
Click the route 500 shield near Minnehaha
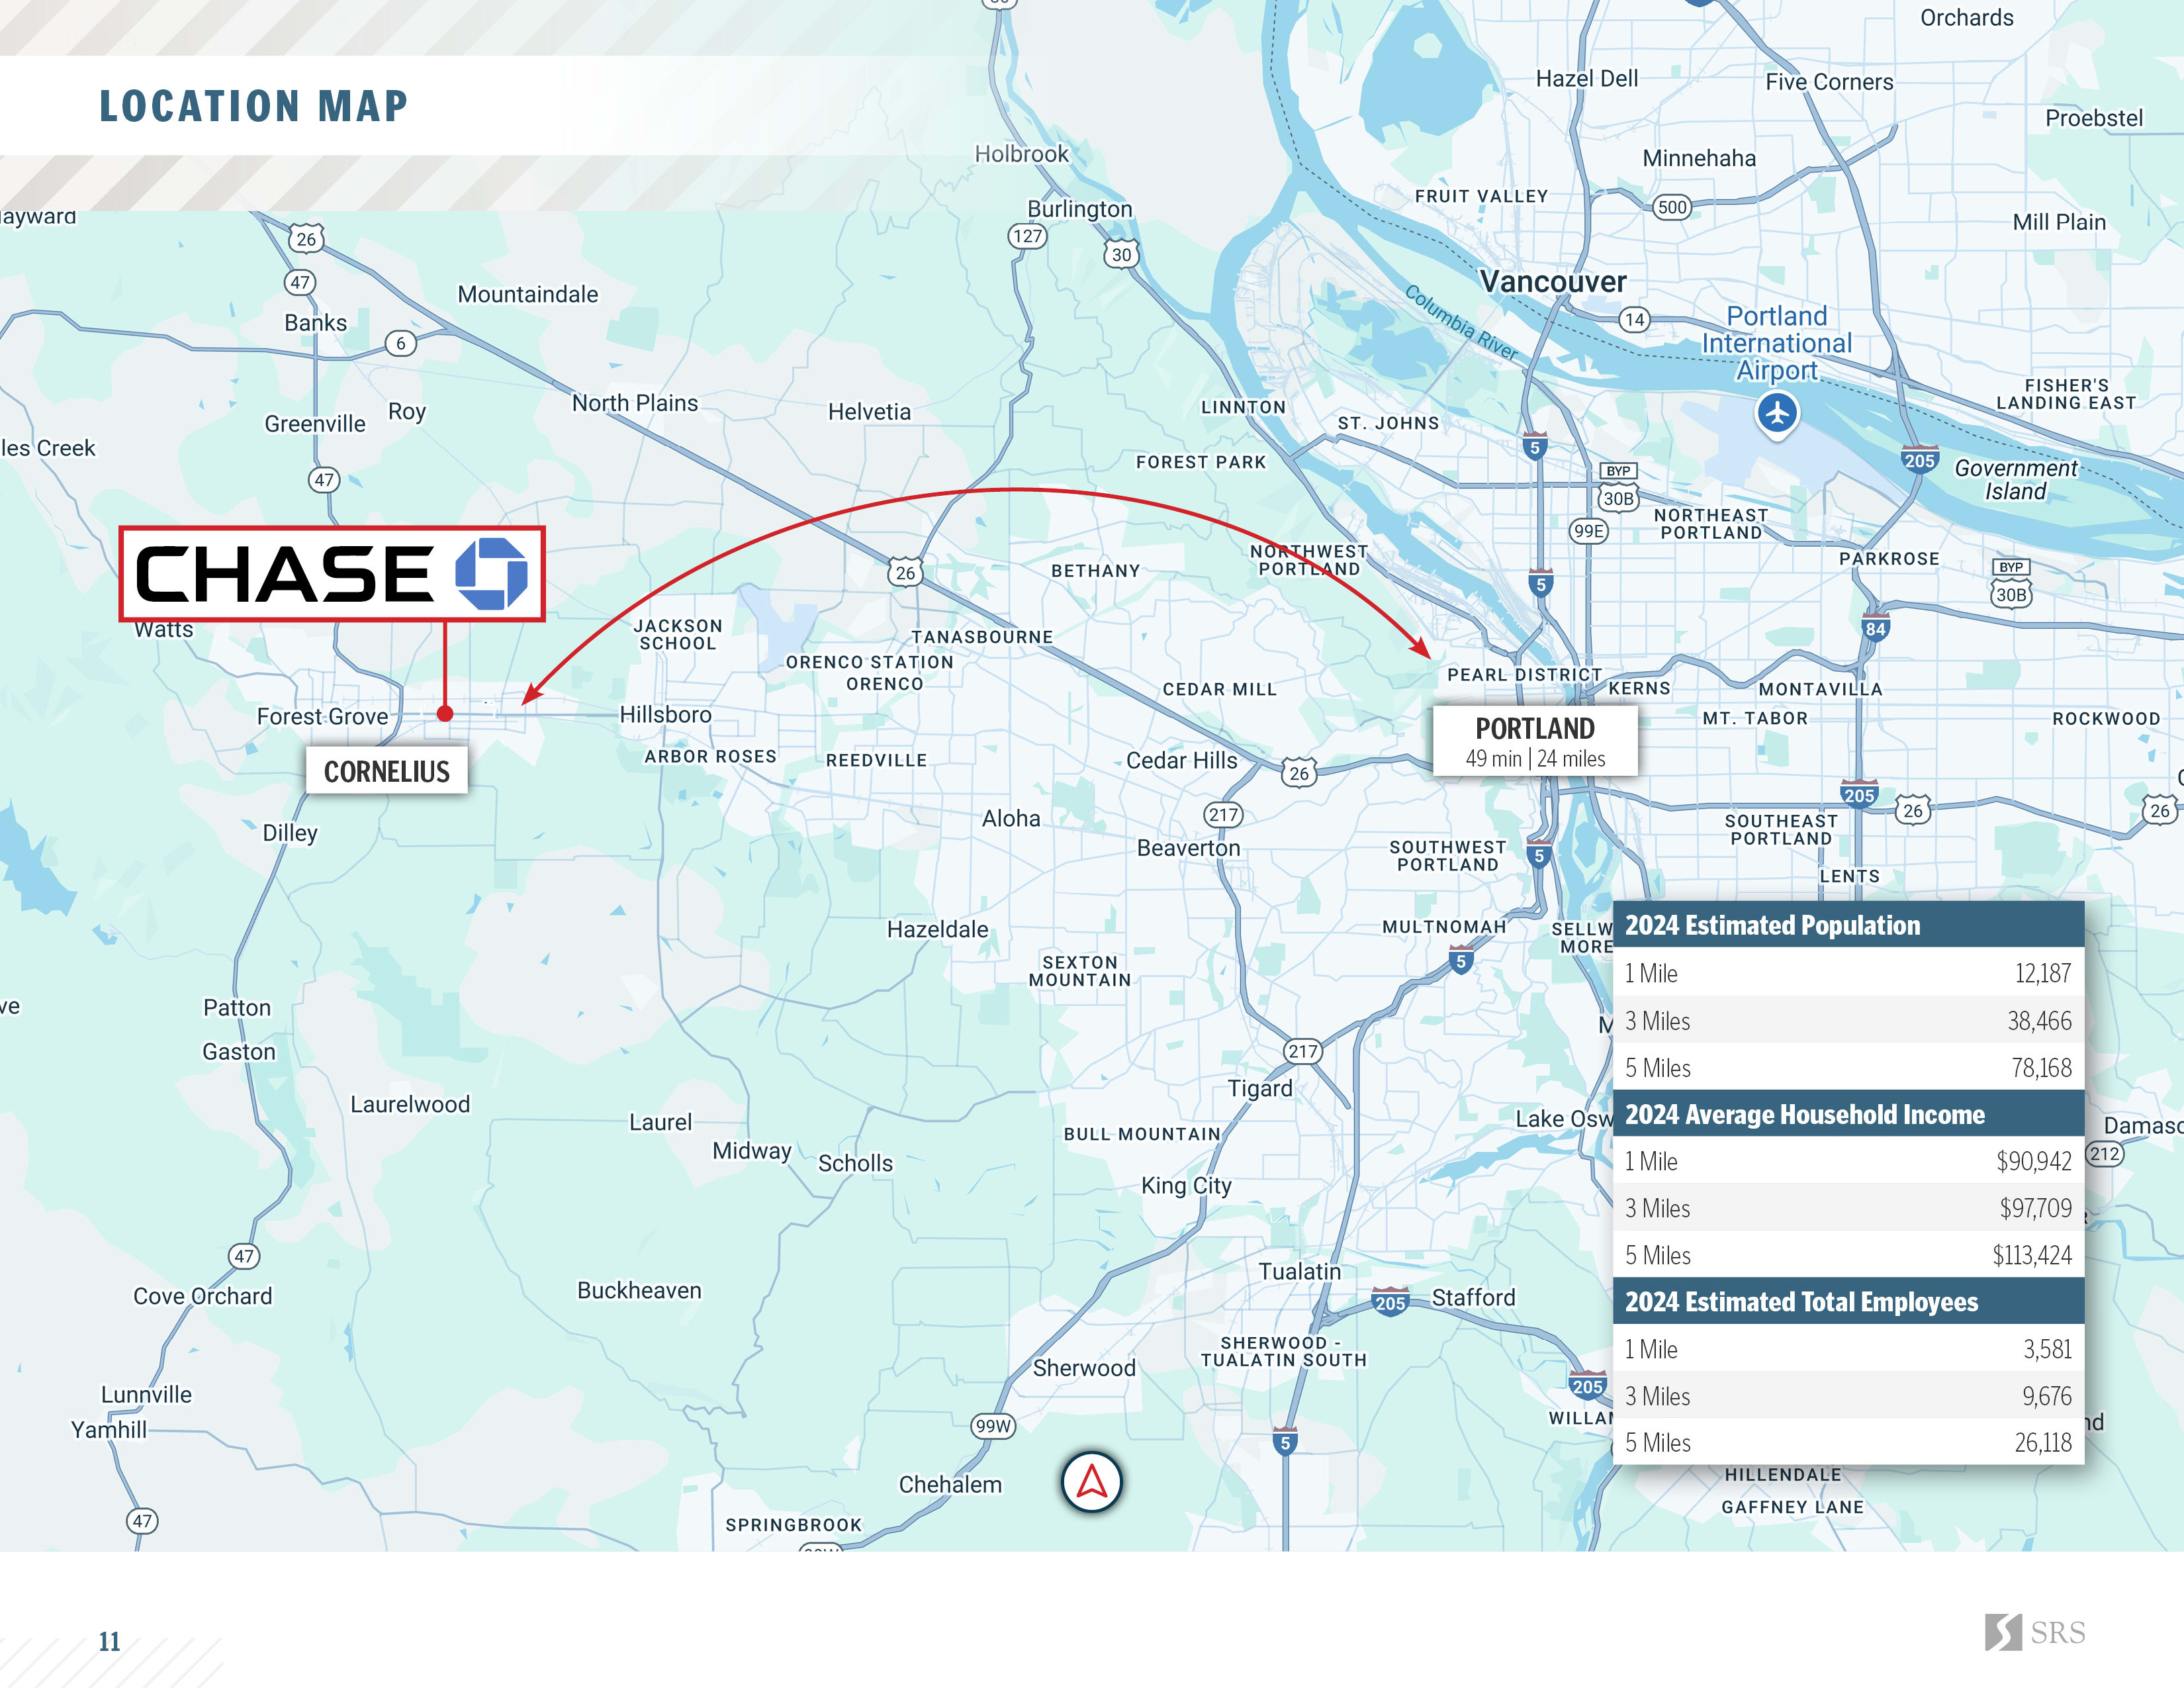pos(1672,207)
